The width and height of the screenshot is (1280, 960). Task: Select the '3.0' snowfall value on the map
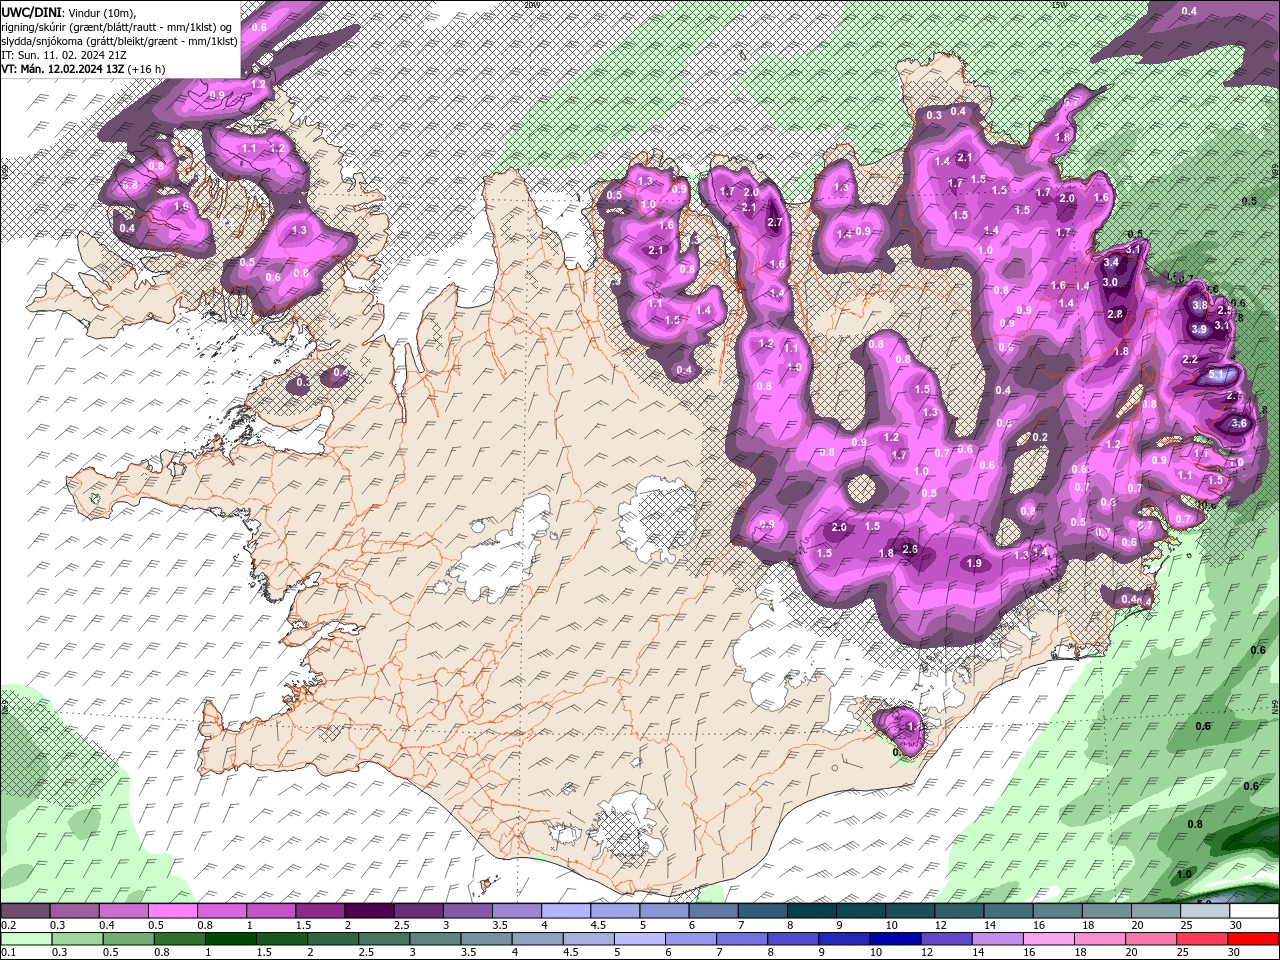[x=1110, y=282]
